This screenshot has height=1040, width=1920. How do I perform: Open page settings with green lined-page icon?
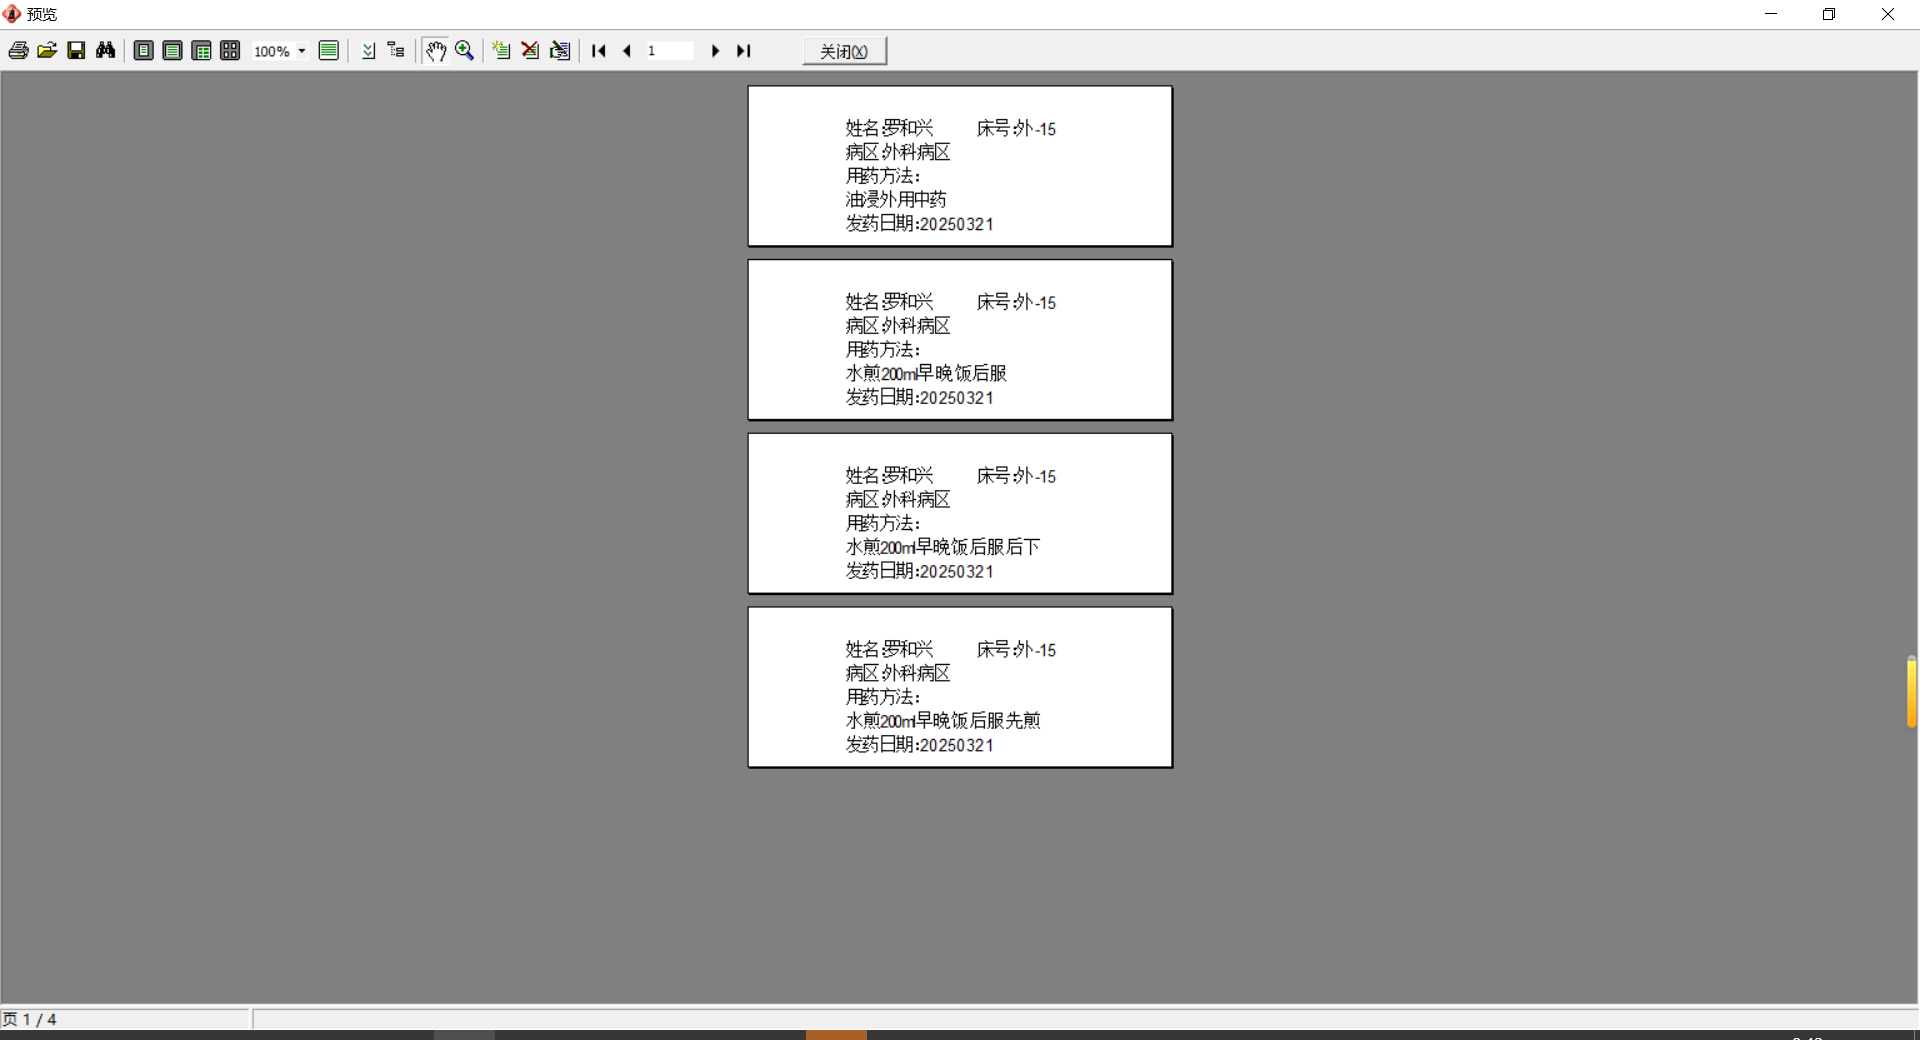pos(329,51)
